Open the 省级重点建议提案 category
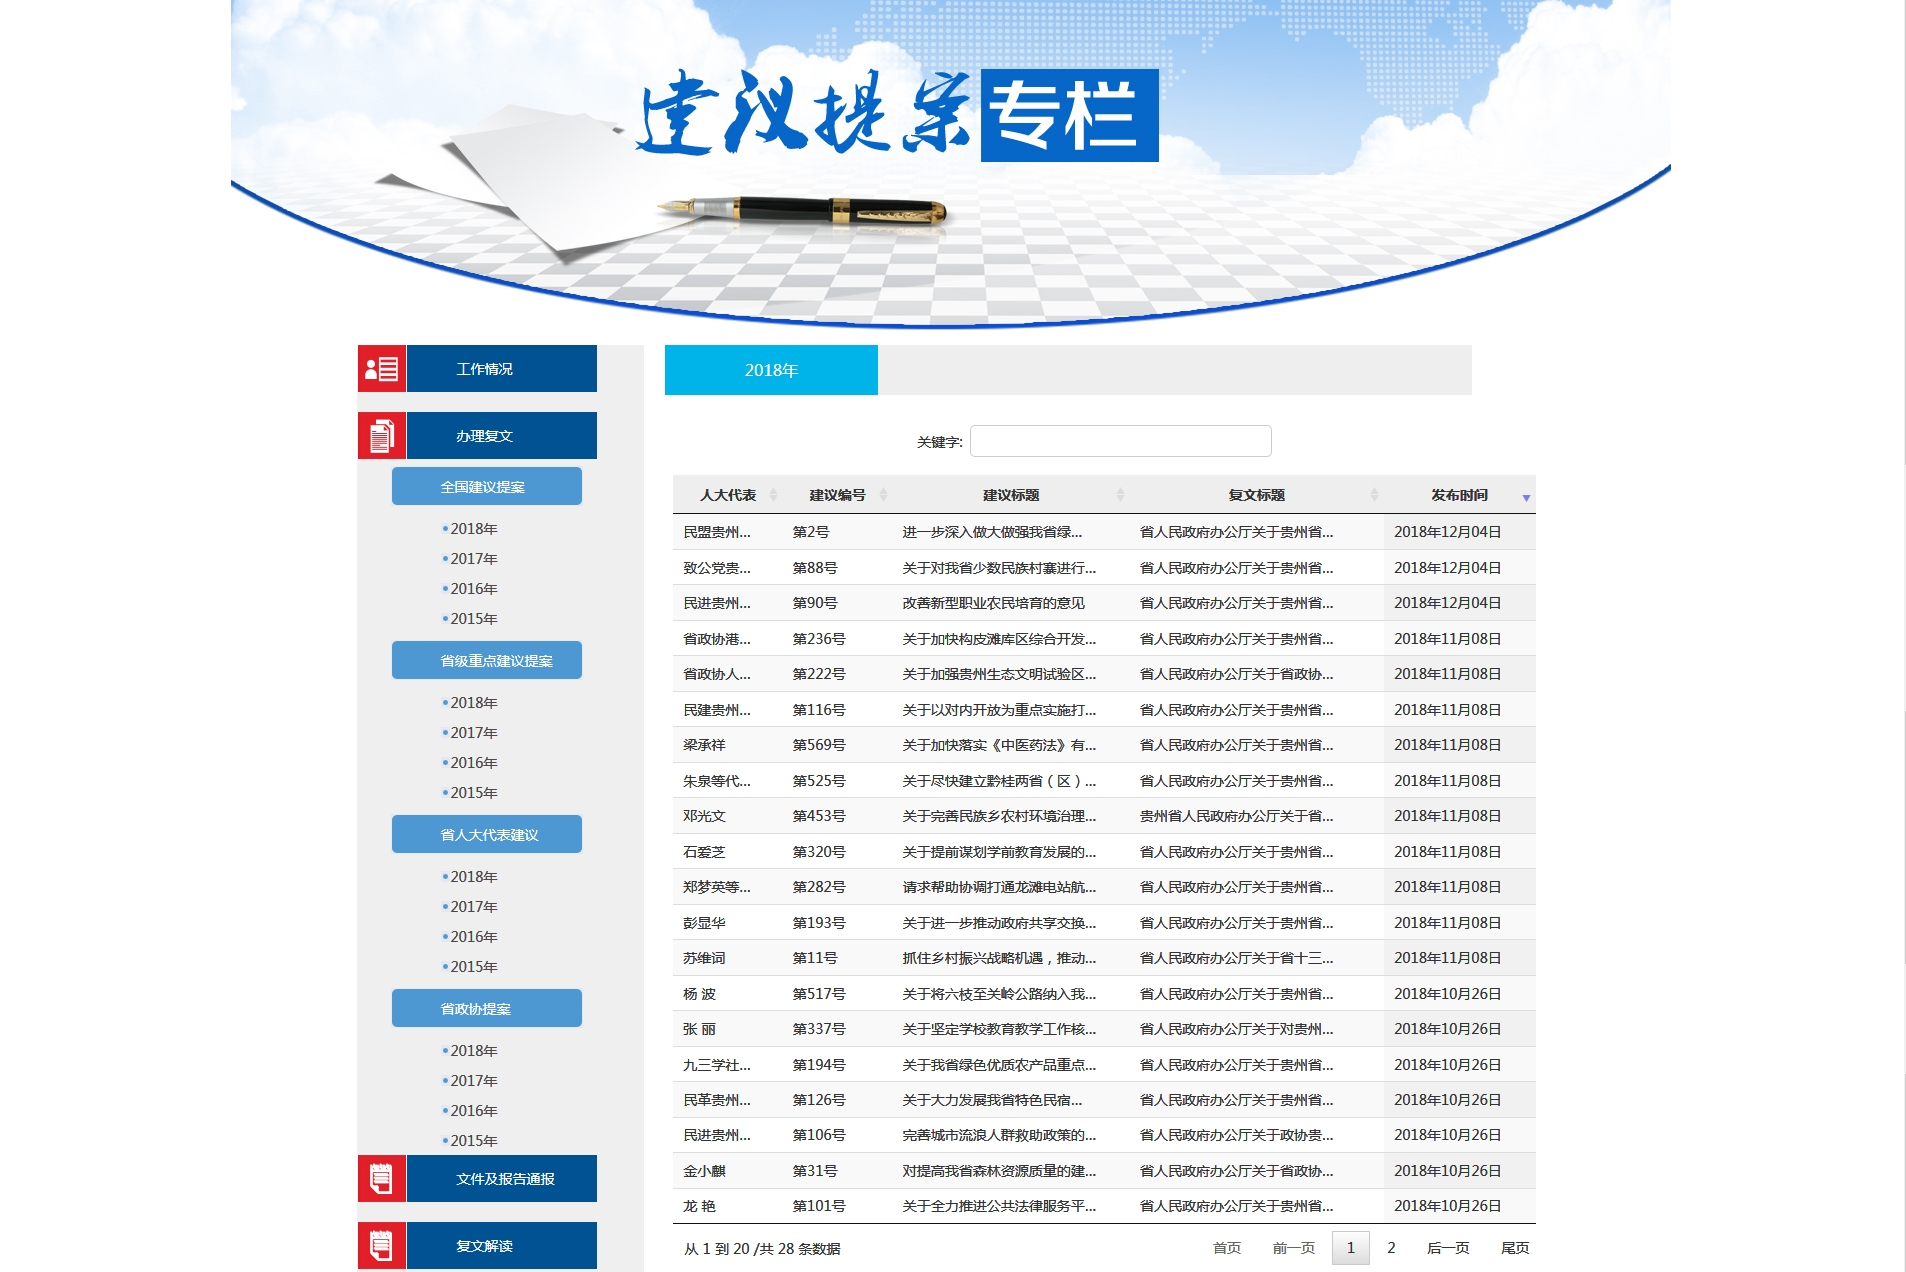Image resolution: width=1906 pixels, height=1272 pixels. 486,661
